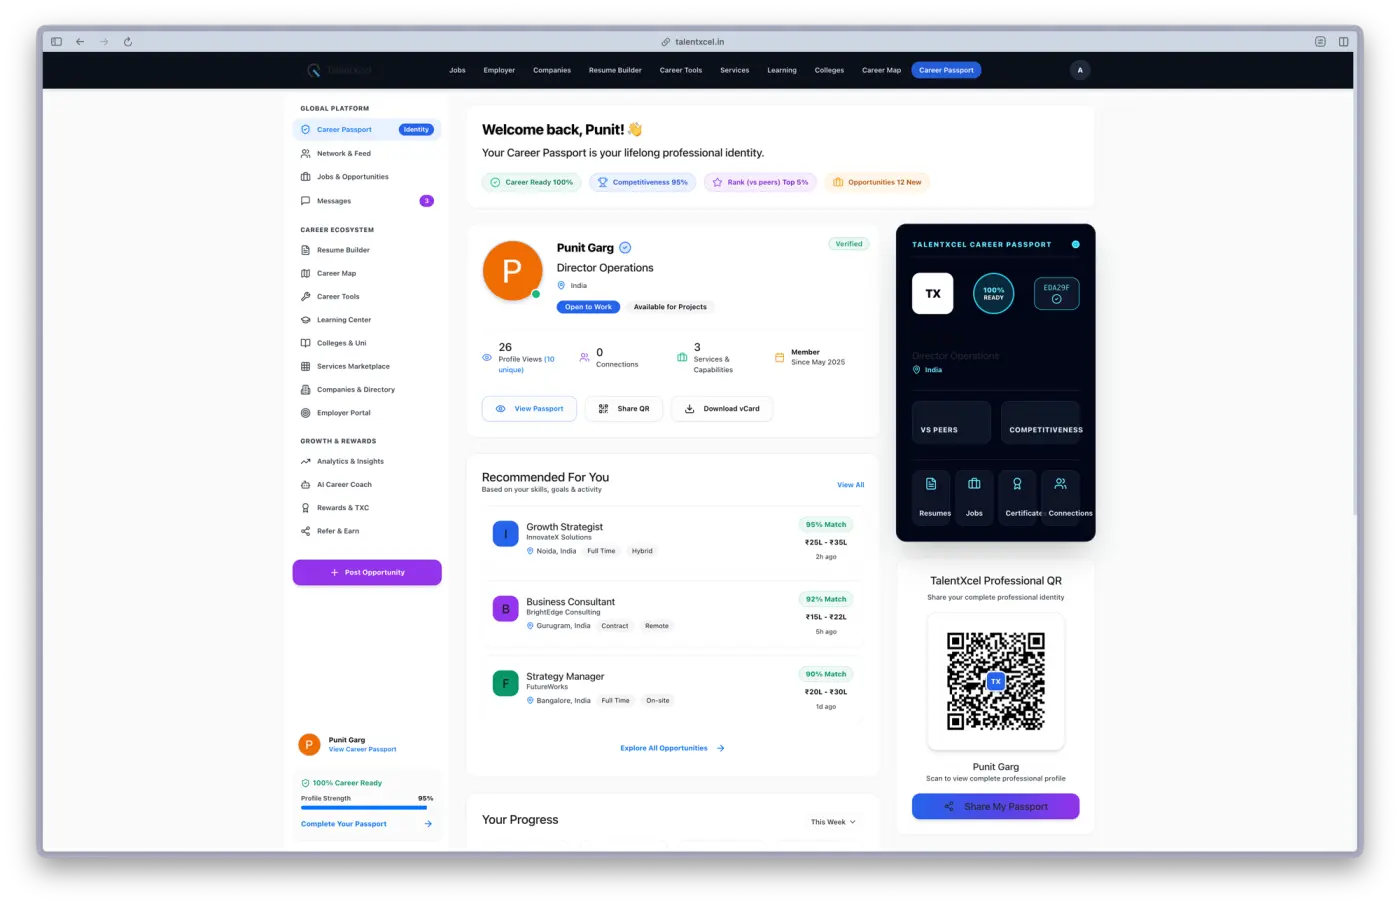The height and width of the screenshot is (906, 1400).
Task: Click the talentxcel.in address bar
Action: (x=693, y=42)
